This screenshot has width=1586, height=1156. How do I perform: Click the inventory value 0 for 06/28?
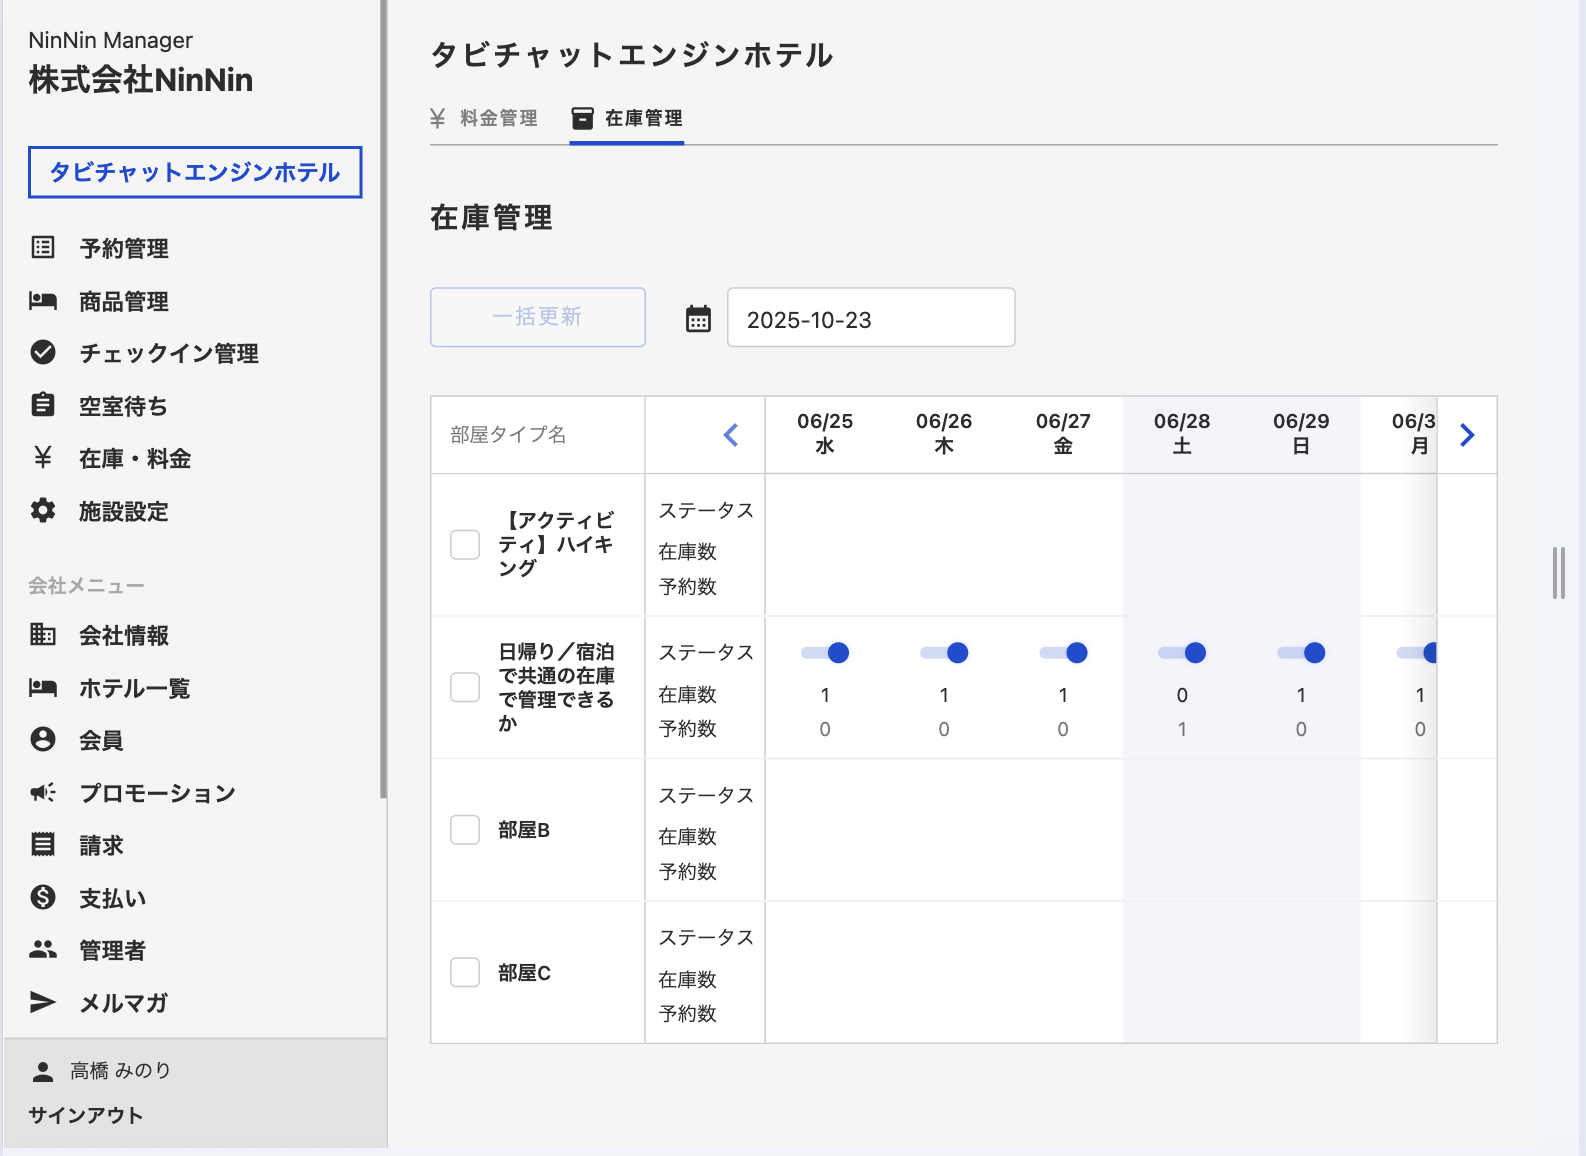pyautogui.click(x=1182, y=694)
